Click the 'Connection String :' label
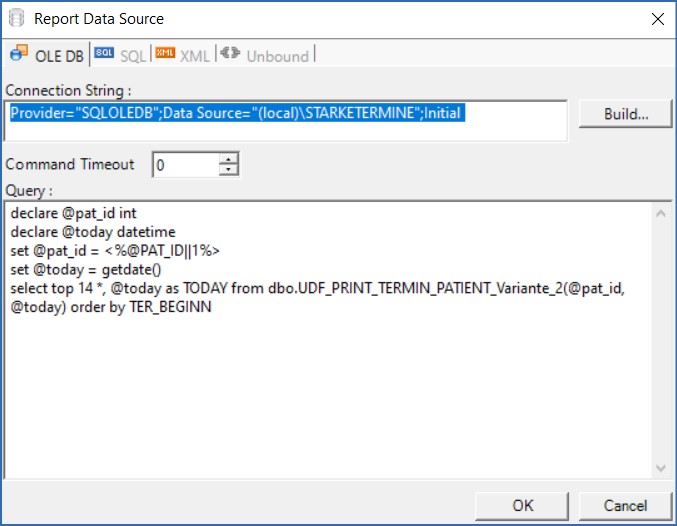 68,90
